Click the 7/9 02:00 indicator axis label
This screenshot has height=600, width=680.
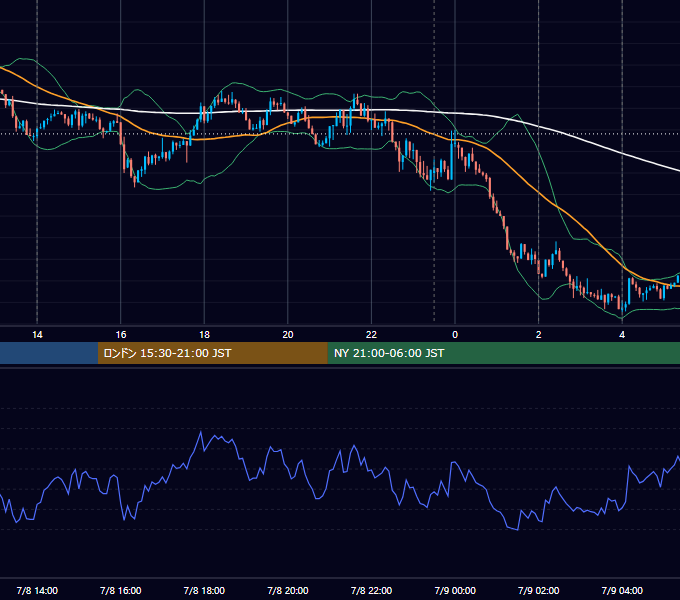[x=539, y=591]
